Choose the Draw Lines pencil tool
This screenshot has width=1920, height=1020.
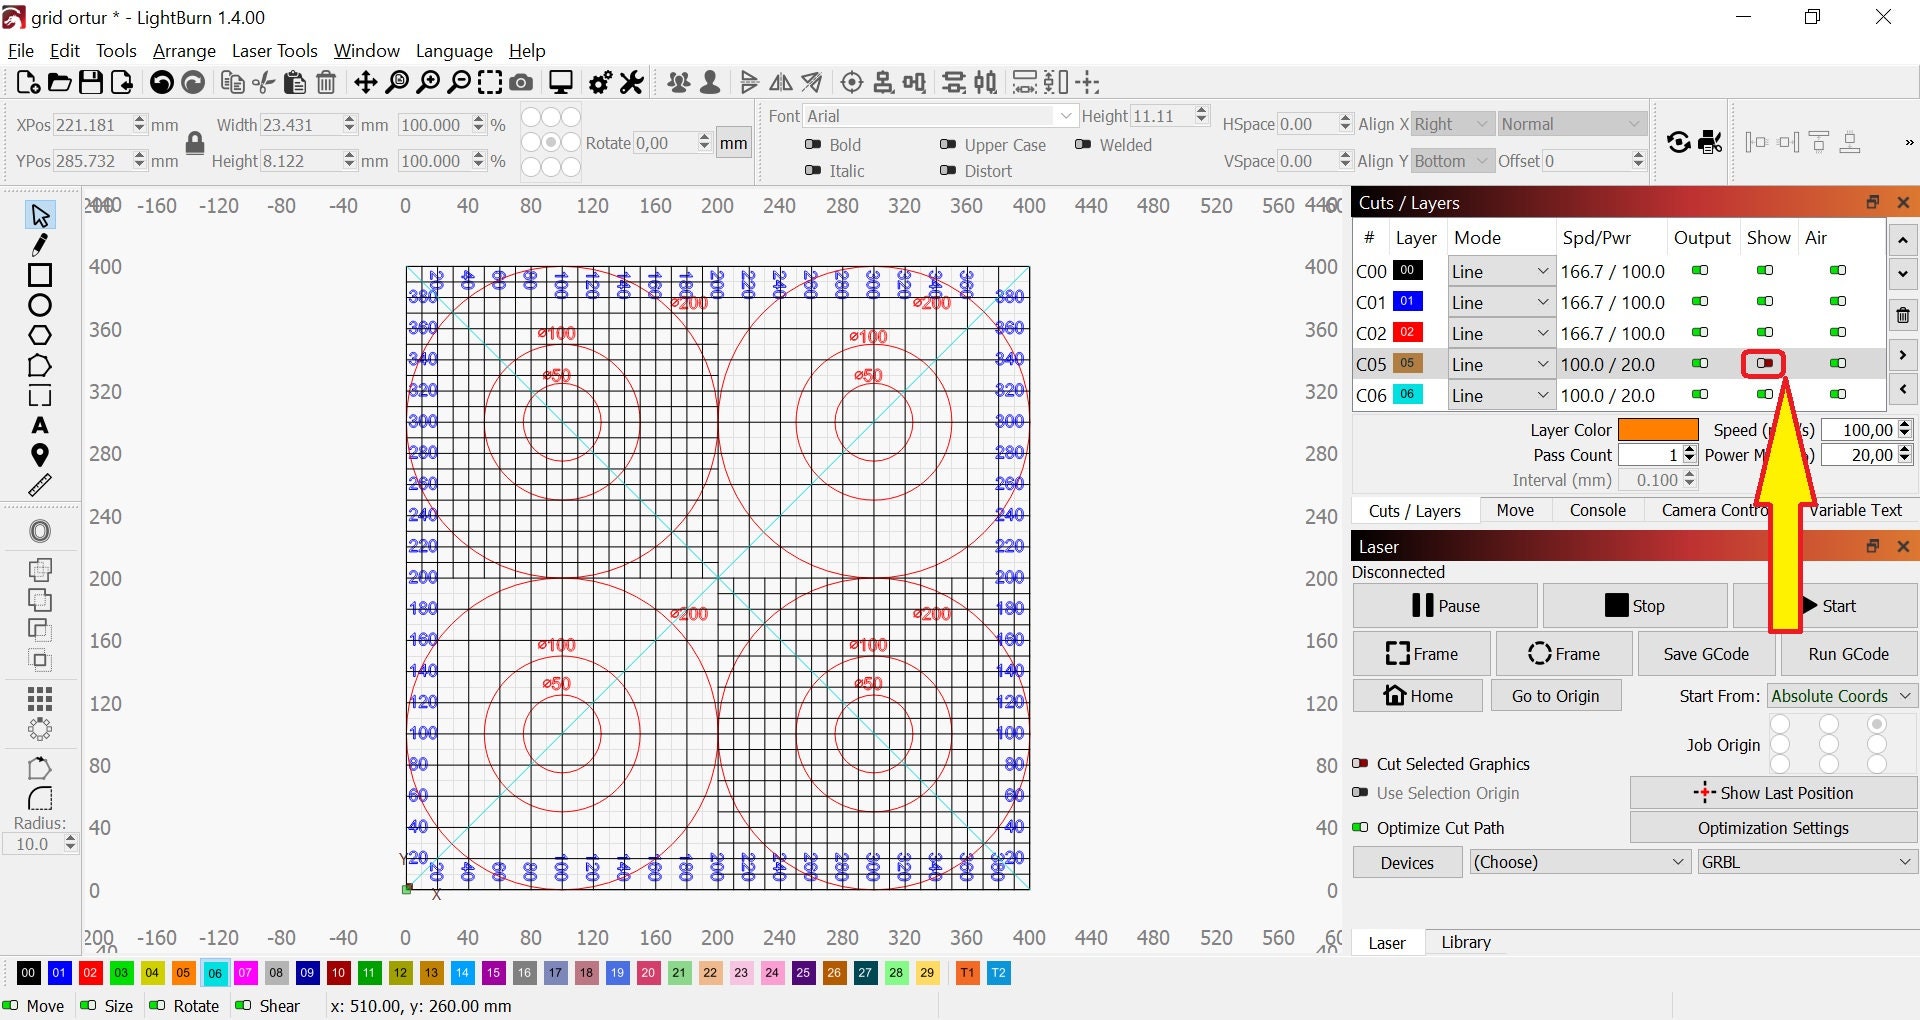40,245
